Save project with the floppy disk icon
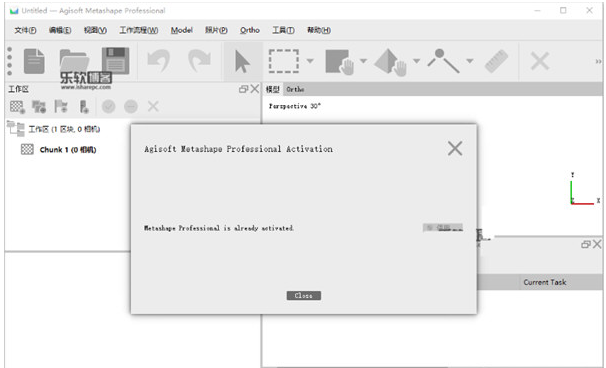This screenshot has width=606, height=368. pos(115,61)
